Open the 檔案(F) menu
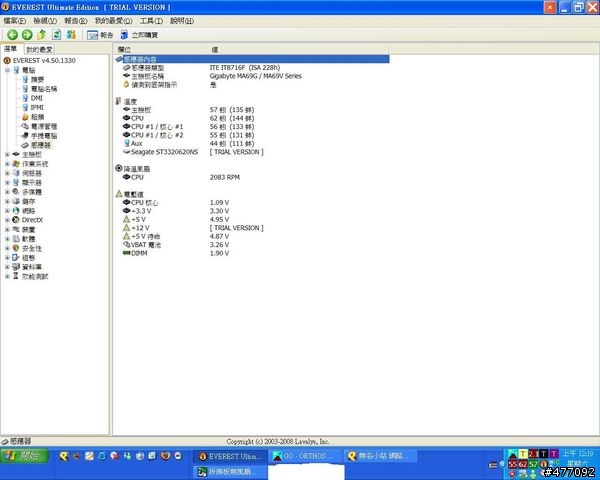Screen dimensions: 600x480 coord(15,21)
